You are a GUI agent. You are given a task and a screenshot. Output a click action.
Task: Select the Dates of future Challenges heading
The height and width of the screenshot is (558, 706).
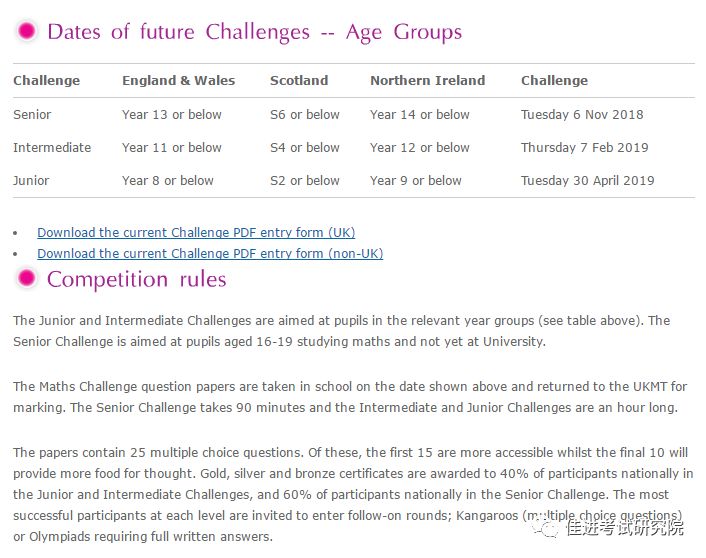click(x=255, y=32)
